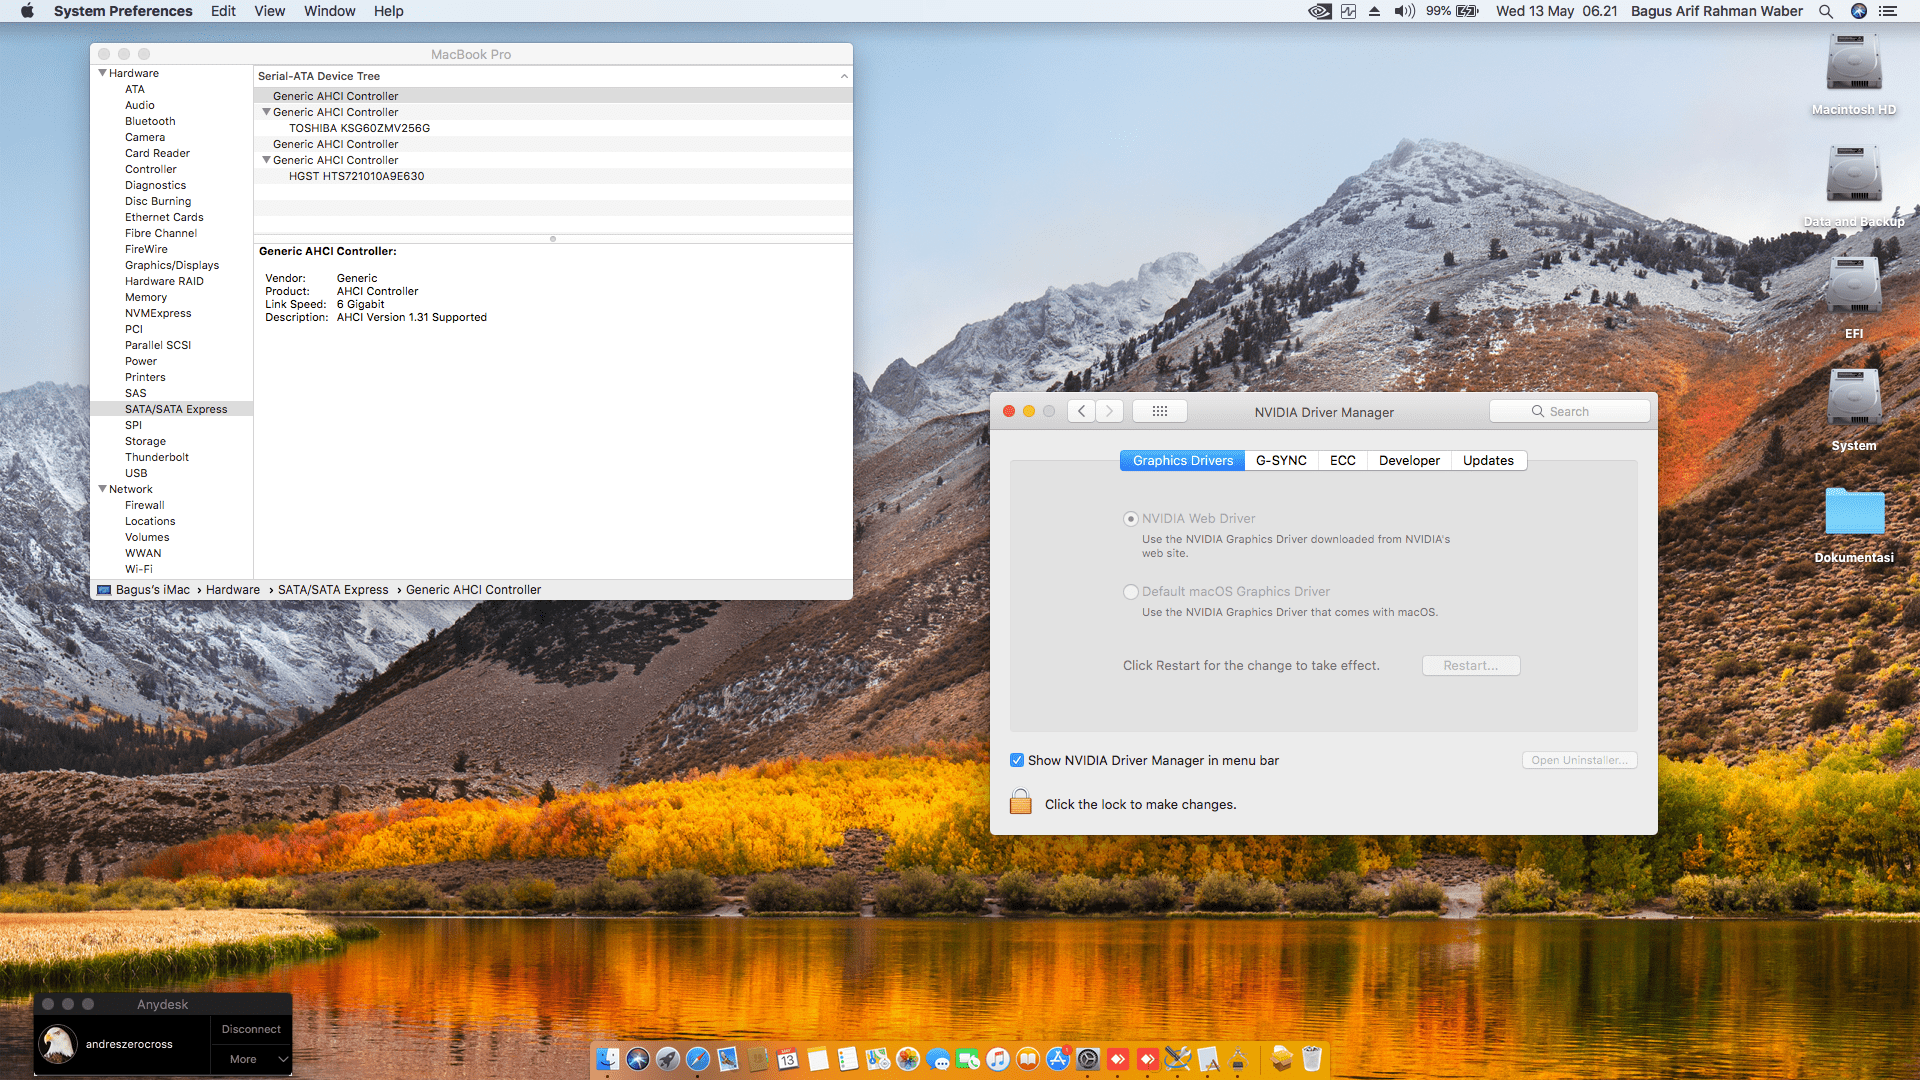Open Spotlight search in the menu bar
This screenshot has width=1920, height=1080.
[x=1826, y=11]
